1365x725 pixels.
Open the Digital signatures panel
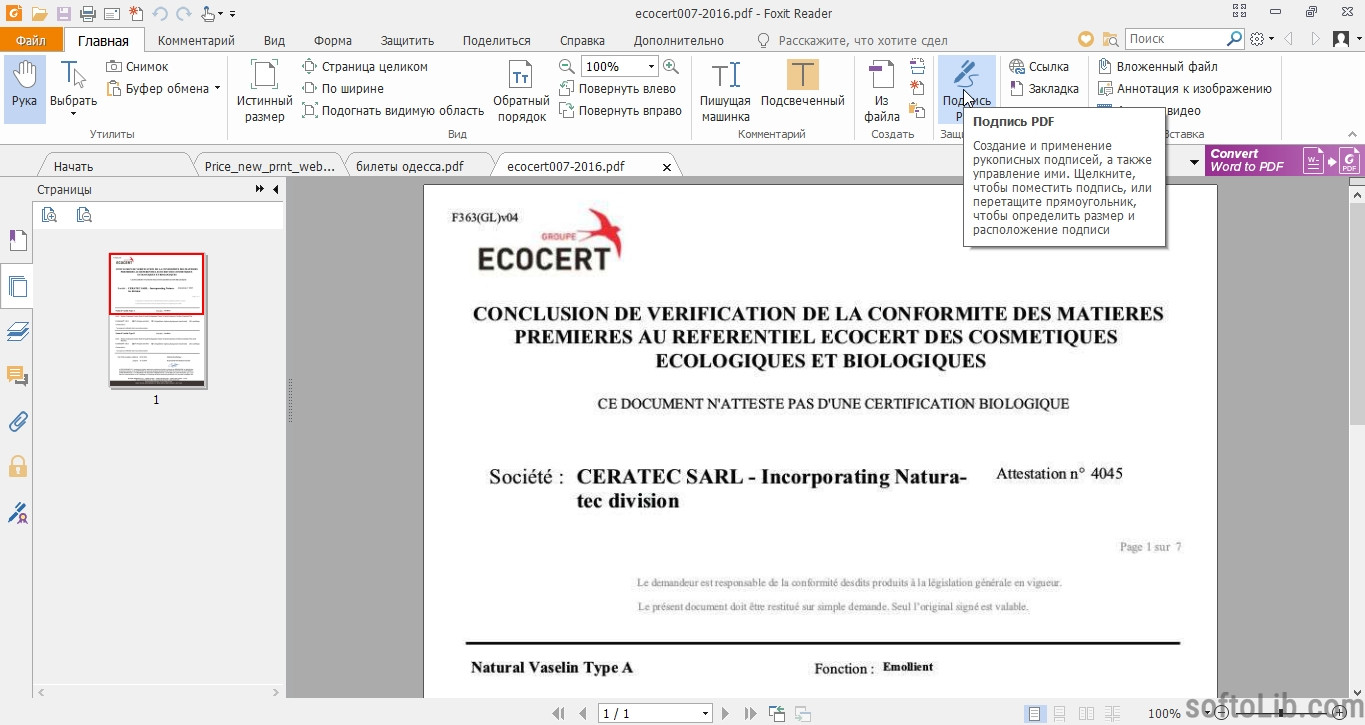(17, 513)
